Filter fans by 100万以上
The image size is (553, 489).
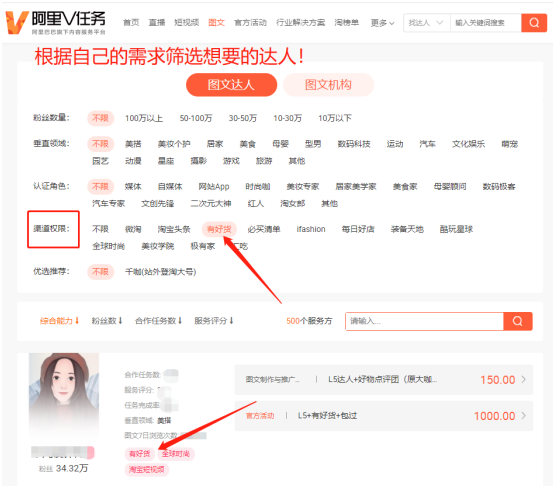pyautogui.click(x=144, y=118)
